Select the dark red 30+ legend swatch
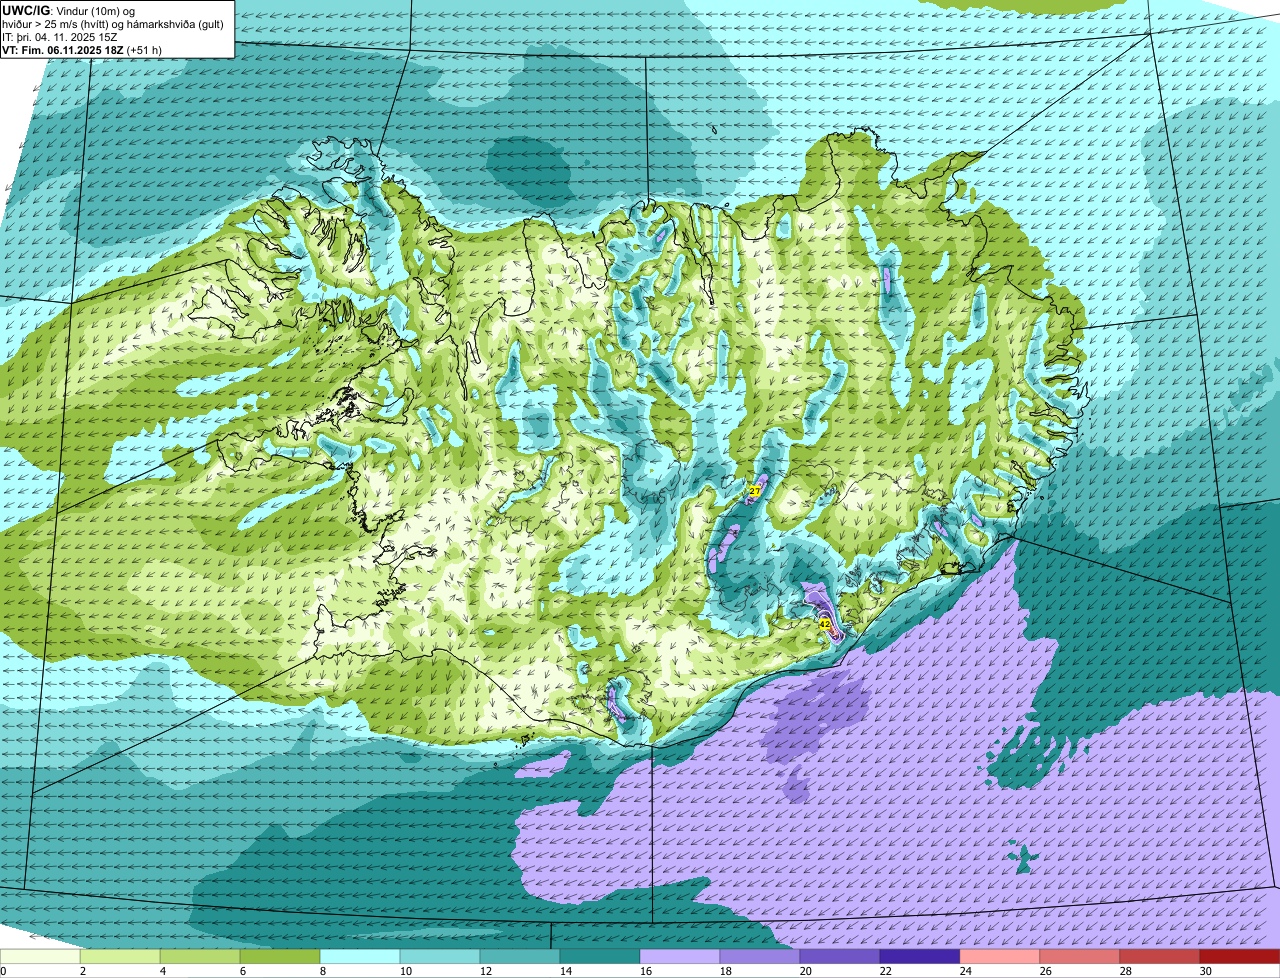 [x=1240, y=956]
